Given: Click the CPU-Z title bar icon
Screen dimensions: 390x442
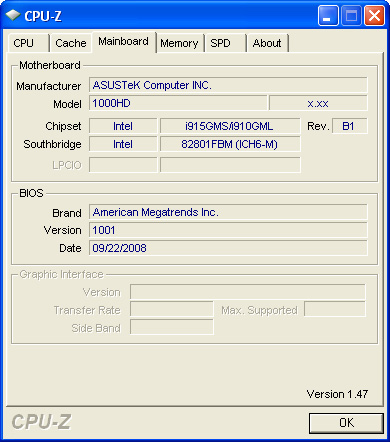Looking at the screenshot, I should (x=13, y=15).
